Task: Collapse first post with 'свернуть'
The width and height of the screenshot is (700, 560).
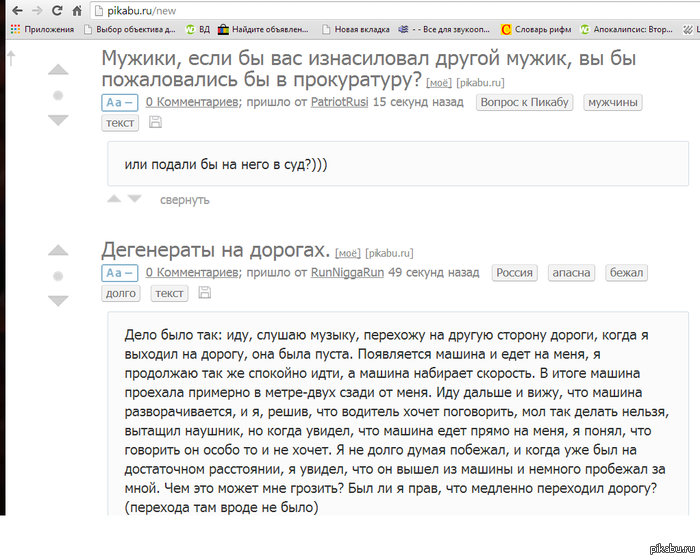Action: [184, 199]
